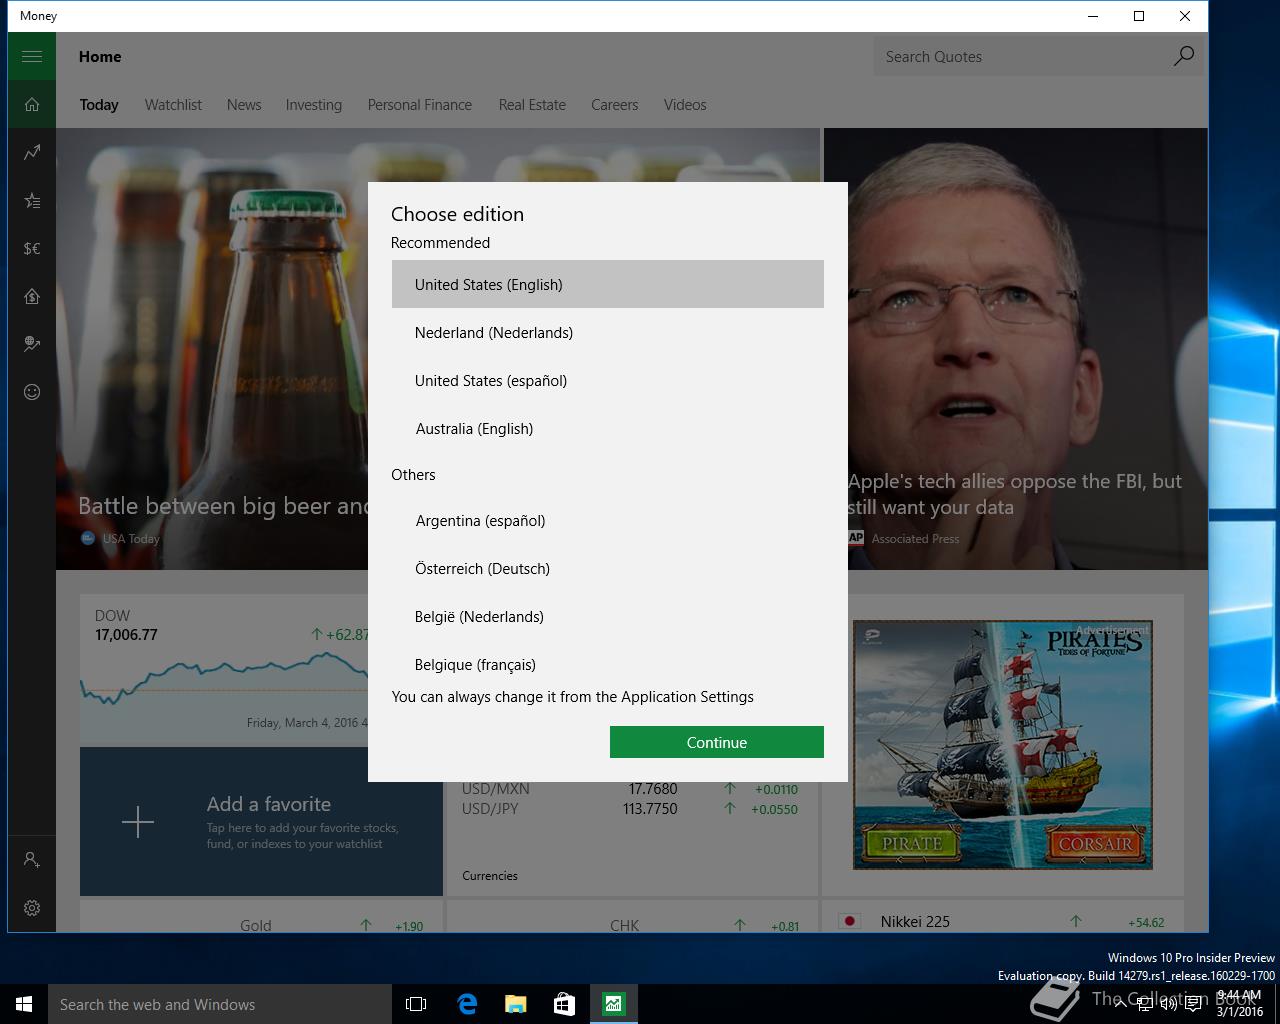This screenshot has height=1024, width=1280.
Task: Select Österreich (Deutsch) edition
Action: click(608, 568)
